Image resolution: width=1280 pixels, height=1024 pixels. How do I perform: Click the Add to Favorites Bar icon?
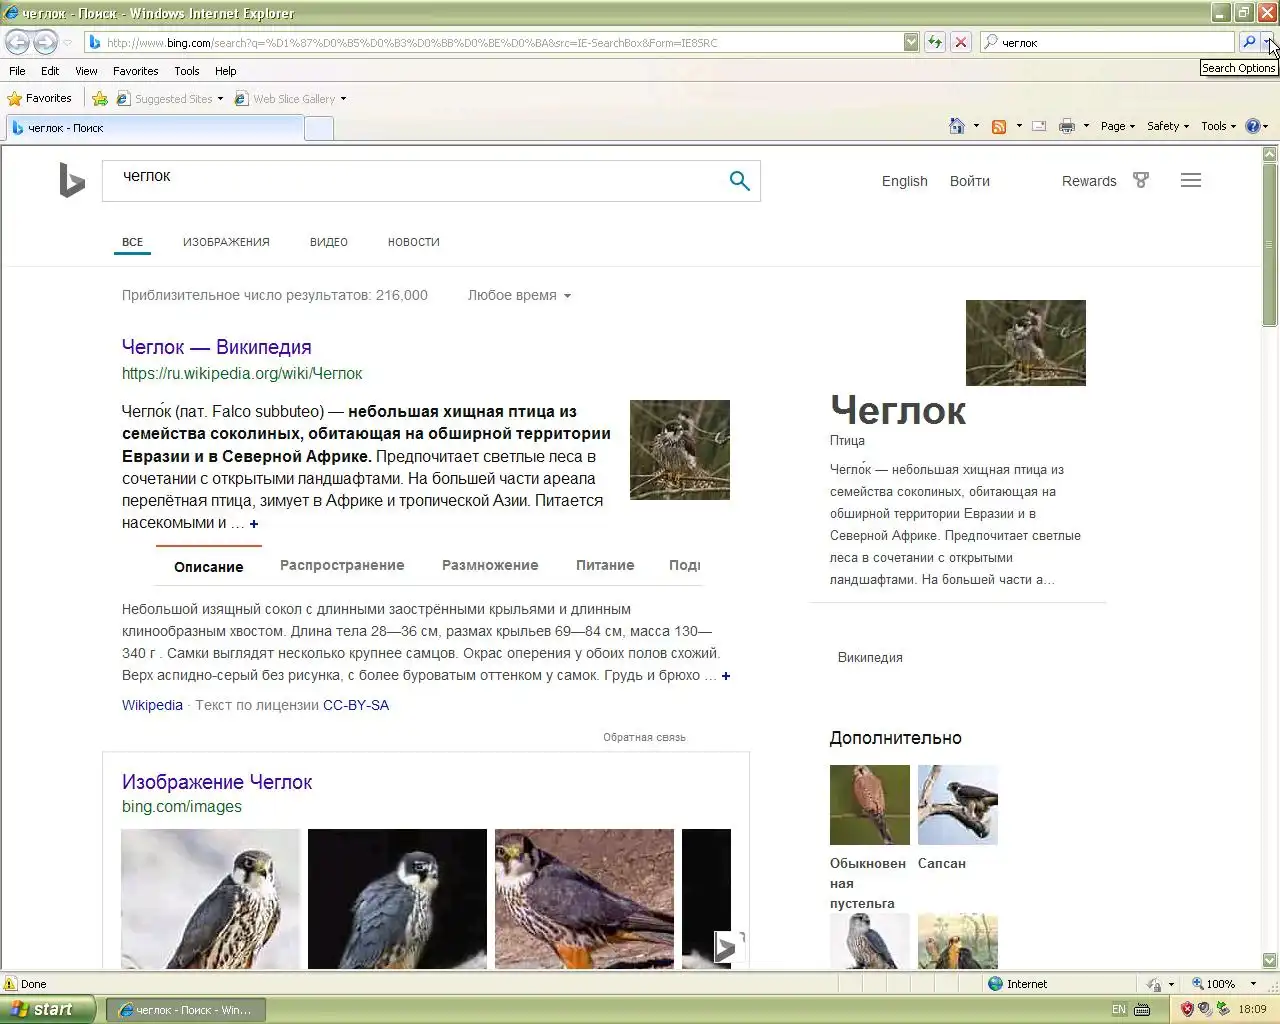click(x=100, y=98)
